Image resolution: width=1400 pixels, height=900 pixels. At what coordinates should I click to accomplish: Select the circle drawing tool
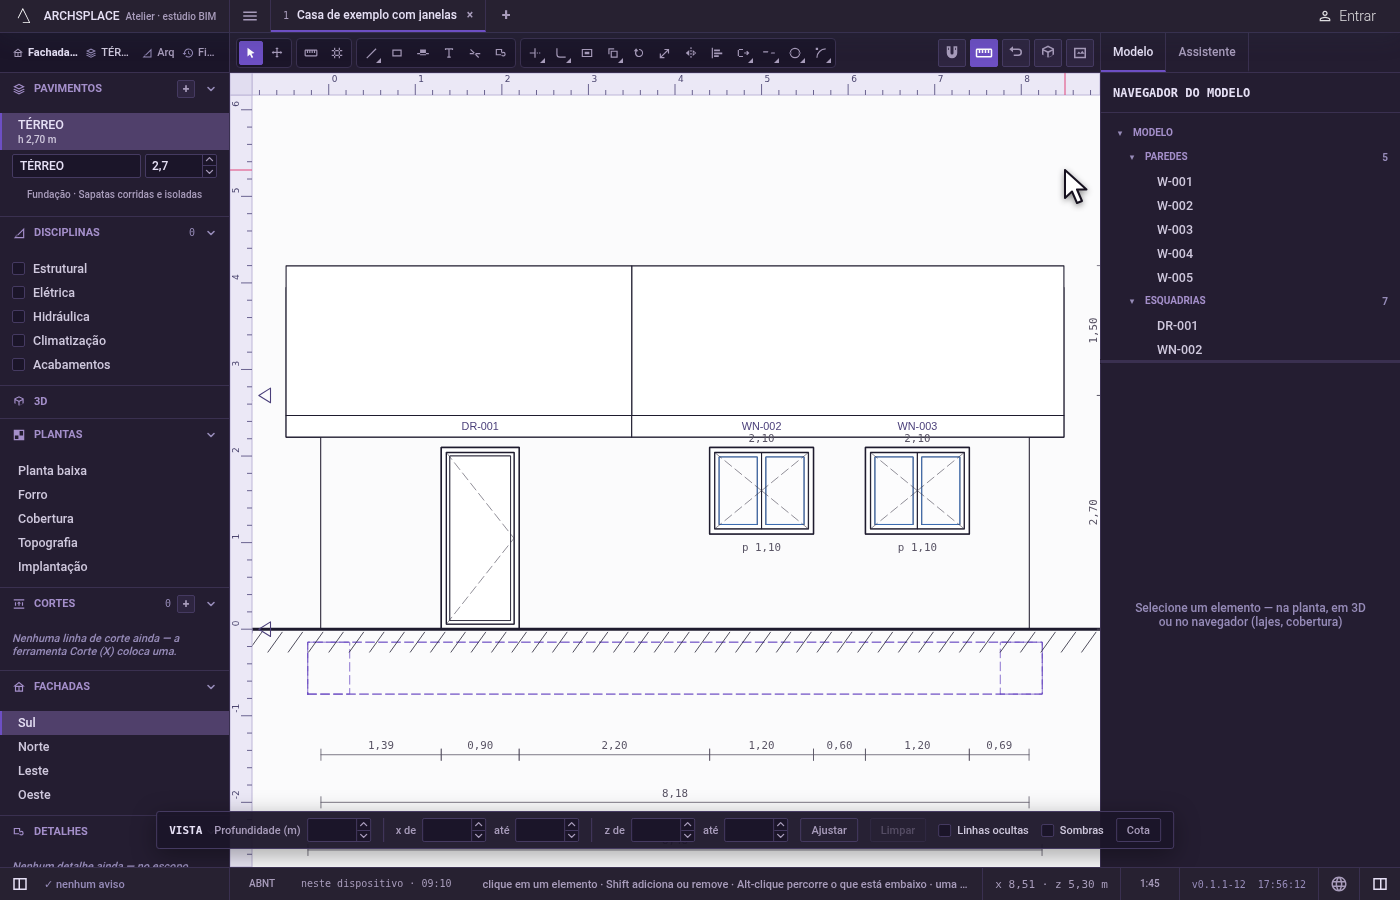(795, 53)
